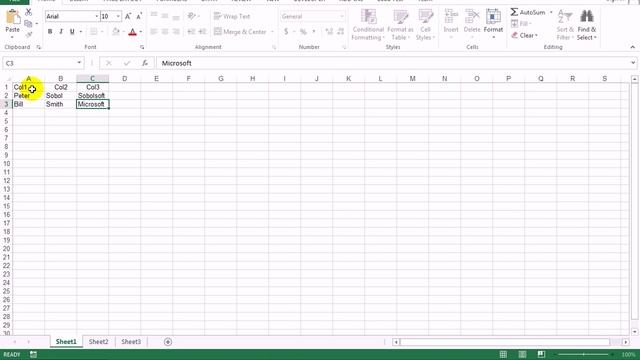Click the Decrease Font Size icon
This screenshot has height=360, width=640.
click(x=139, y=16)
